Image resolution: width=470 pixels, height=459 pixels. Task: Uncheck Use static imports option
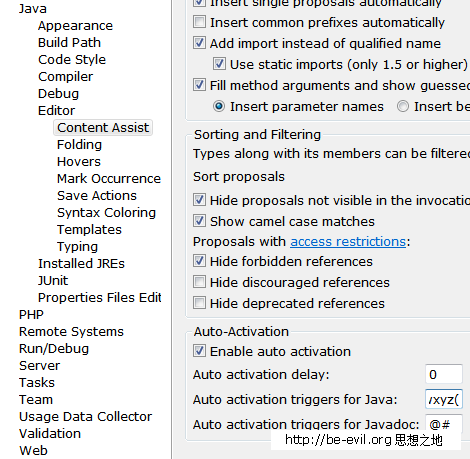coord(219,64)
